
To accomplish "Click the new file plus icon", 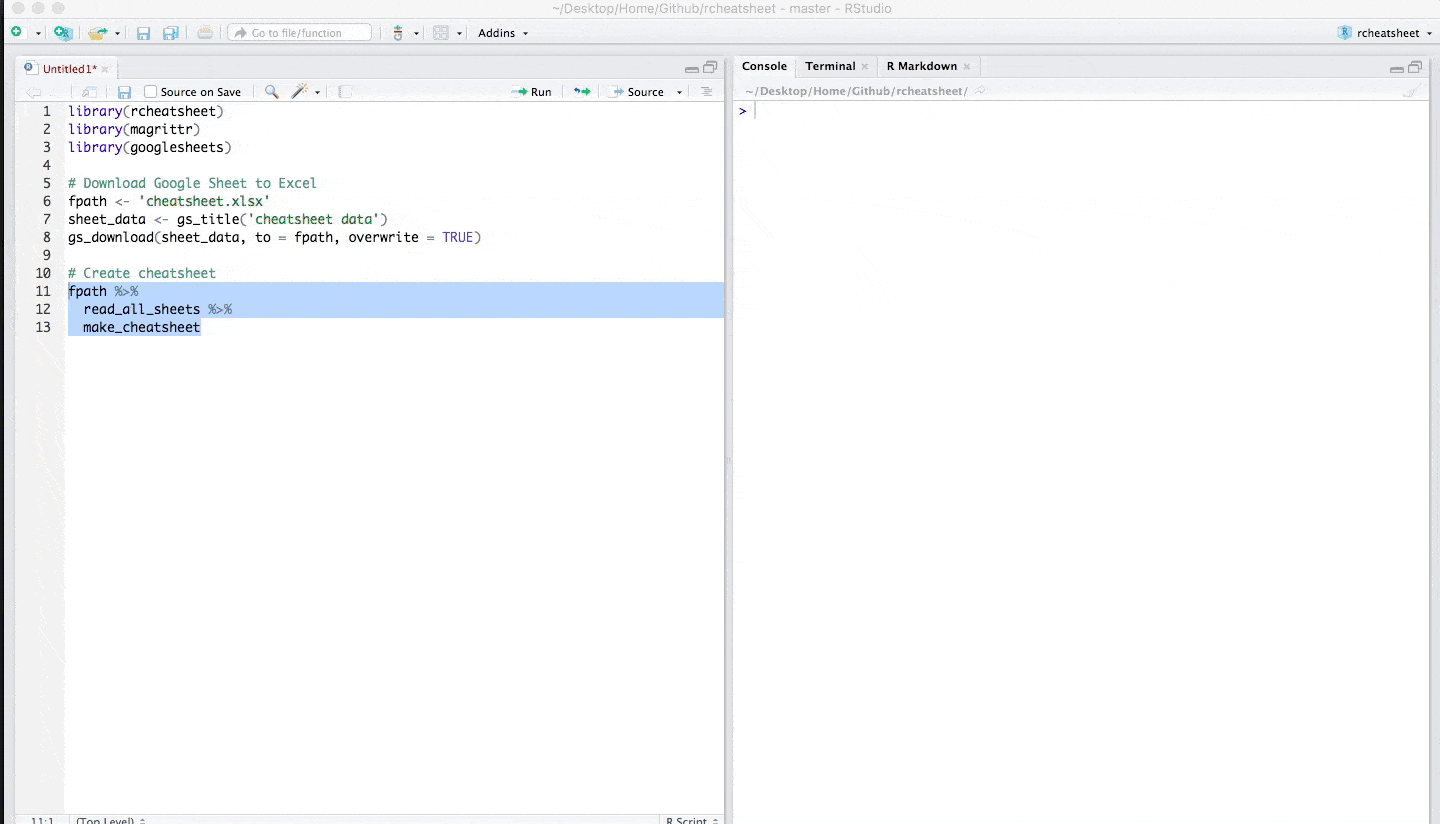I will click(16, 33).
